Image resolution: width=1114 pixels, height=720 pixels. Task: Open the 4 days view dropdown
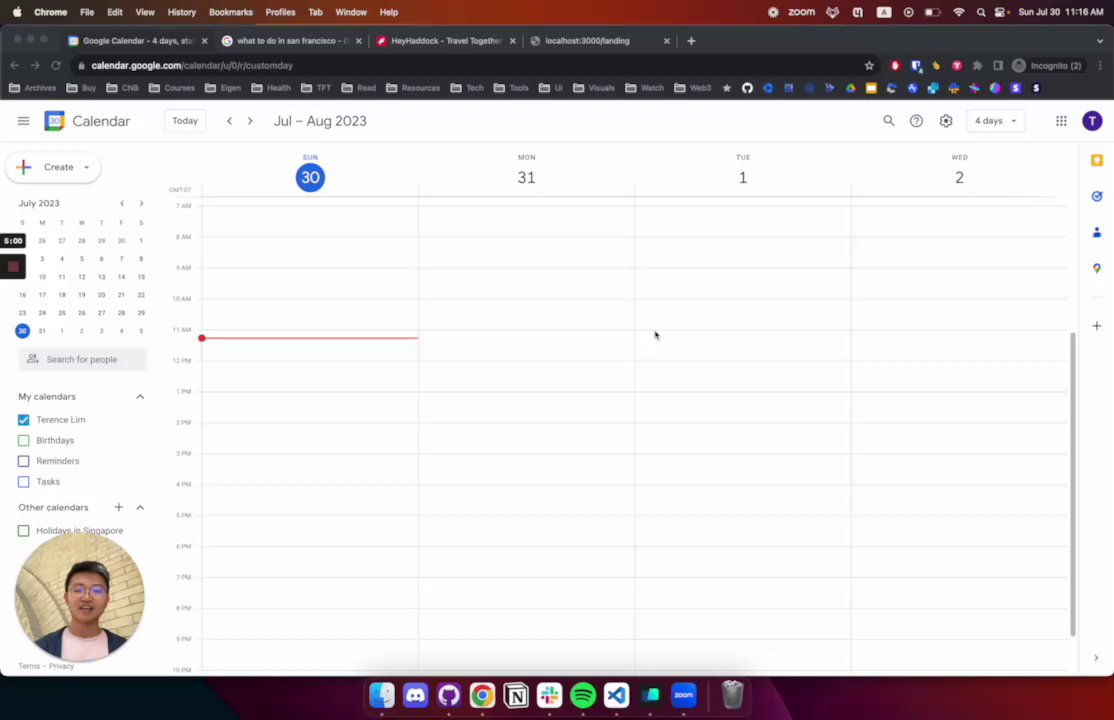[995, 121]
